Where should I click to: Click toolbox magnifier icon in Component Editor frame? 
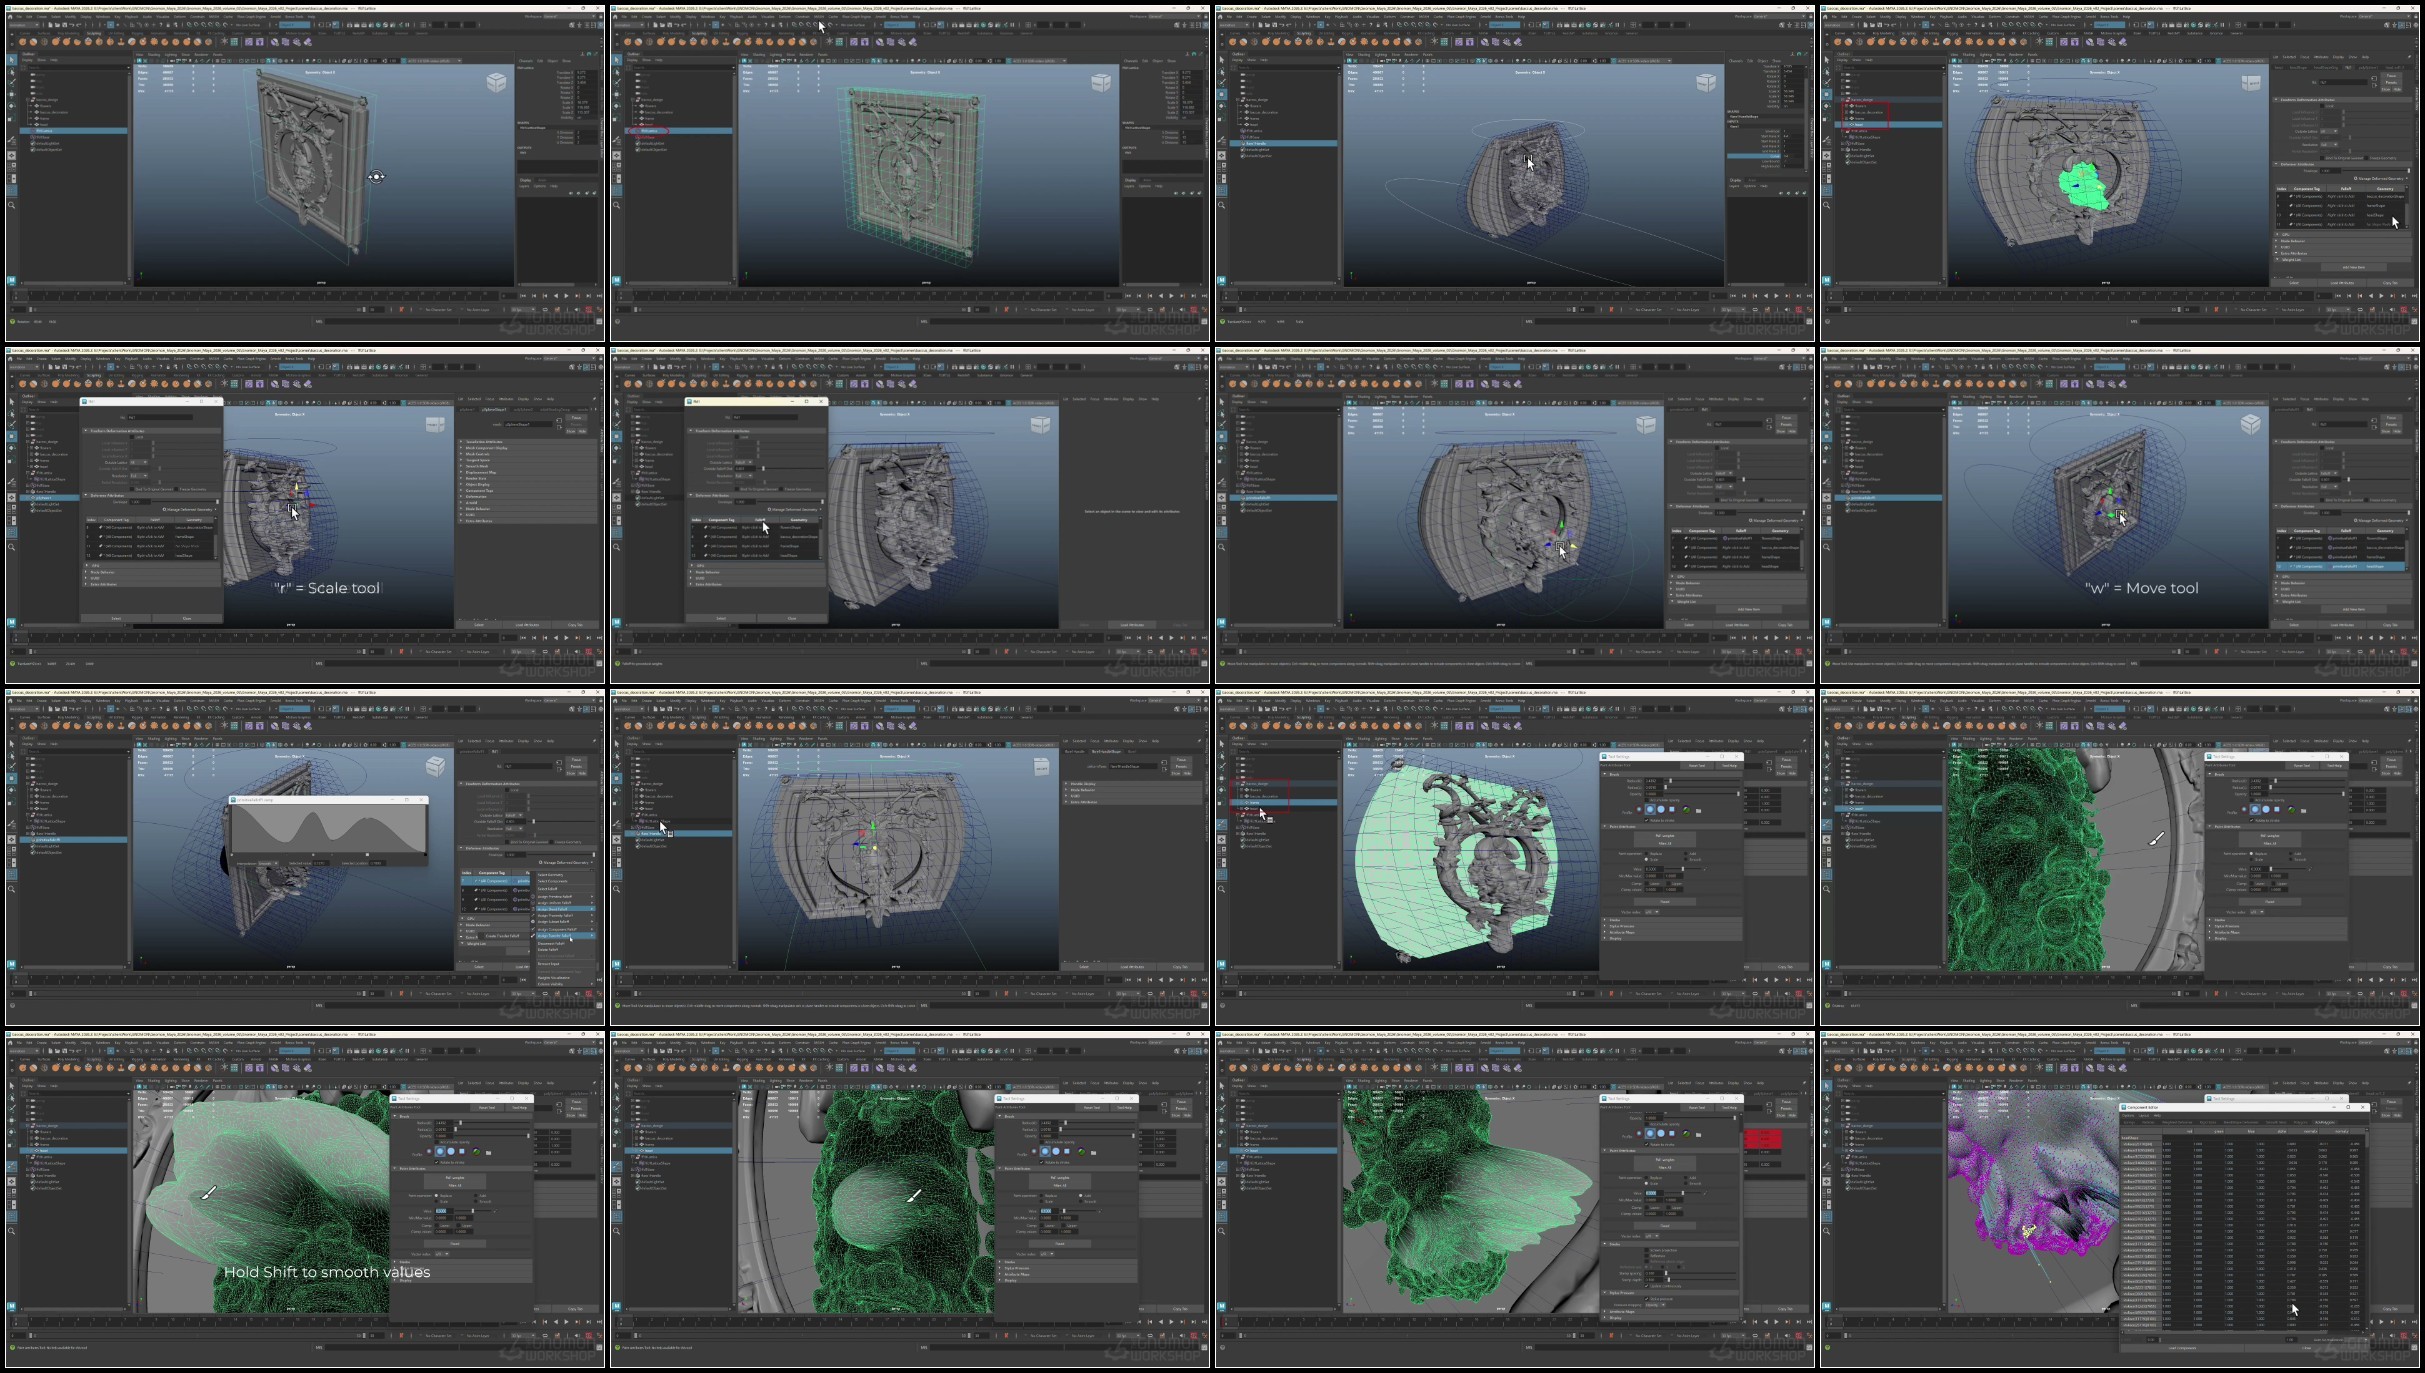1826,1230
